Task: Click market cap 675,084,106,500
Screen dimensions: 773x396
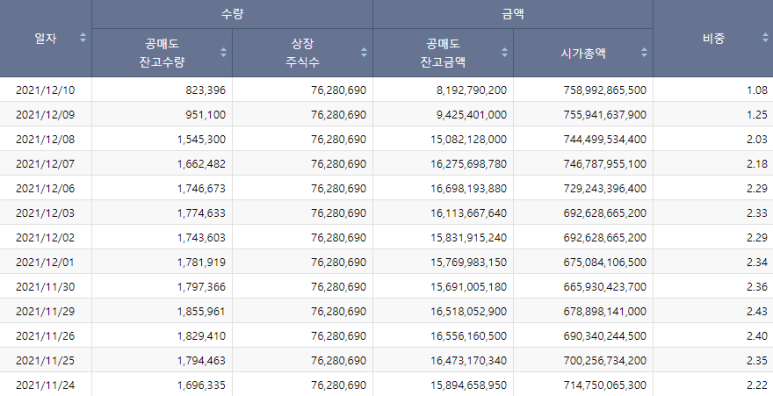Action: [605, 262]
